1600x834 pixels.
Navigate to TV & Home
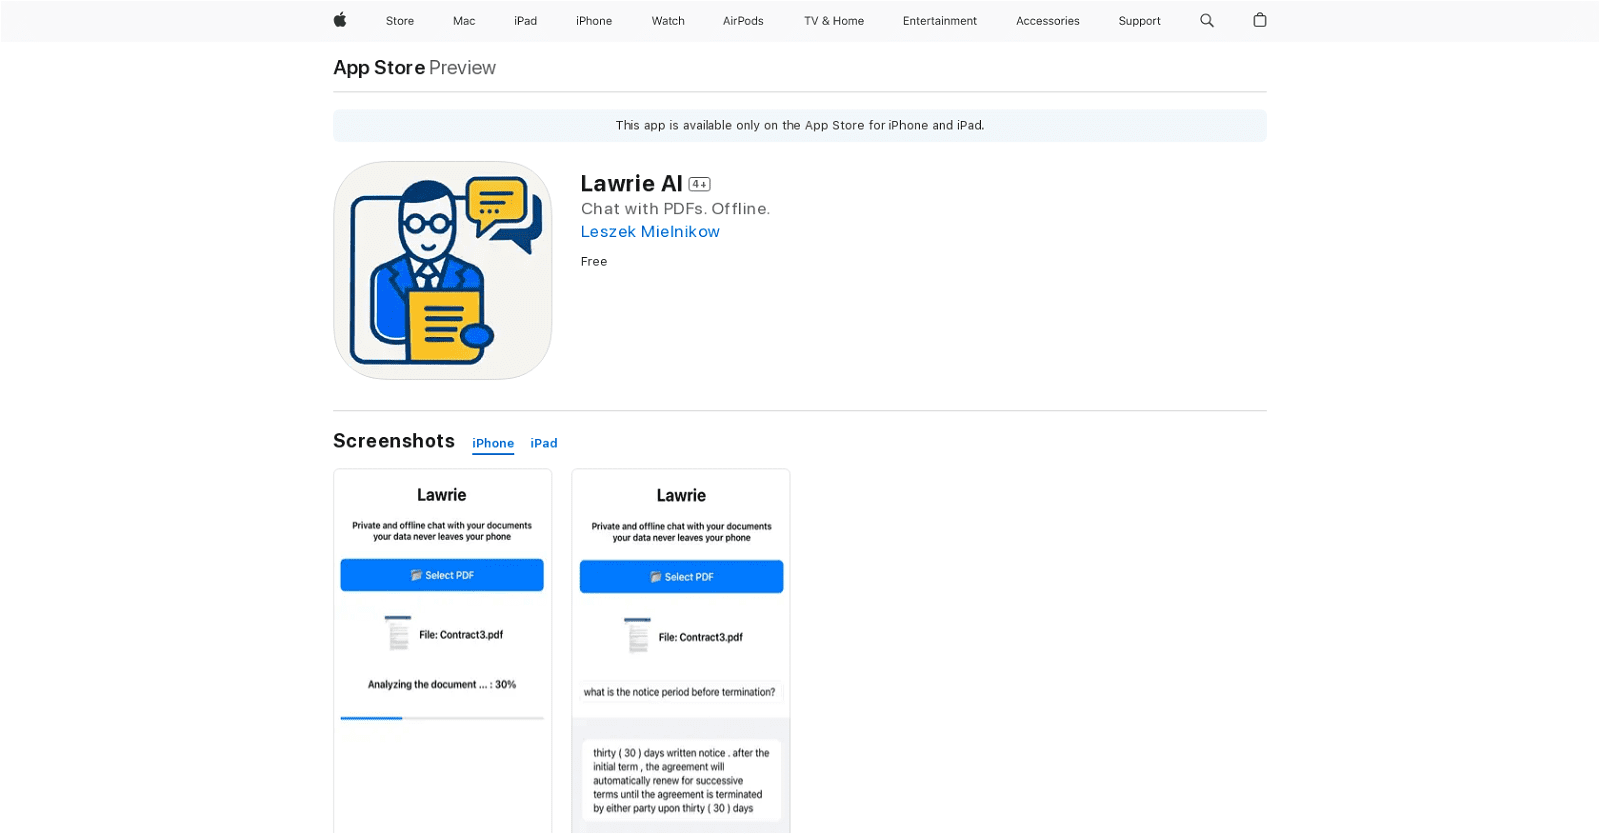[834, 21]
